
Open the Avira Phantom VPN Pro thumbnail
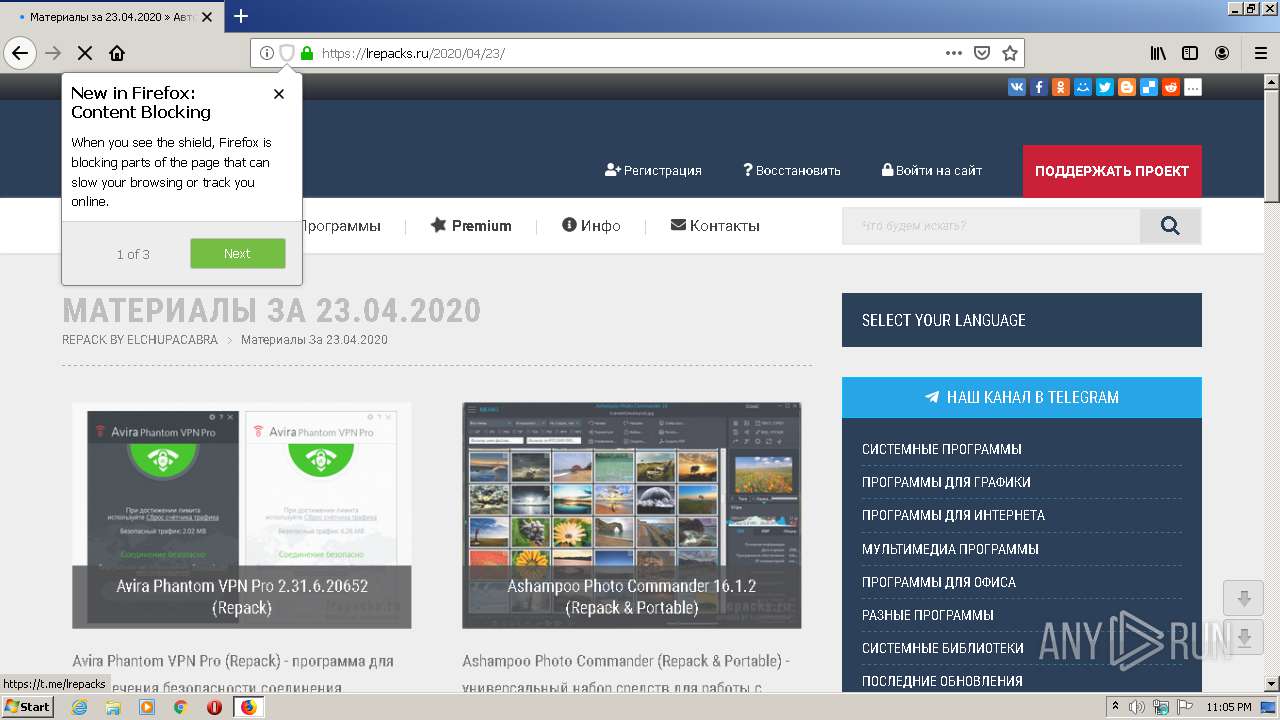(242, 515)
